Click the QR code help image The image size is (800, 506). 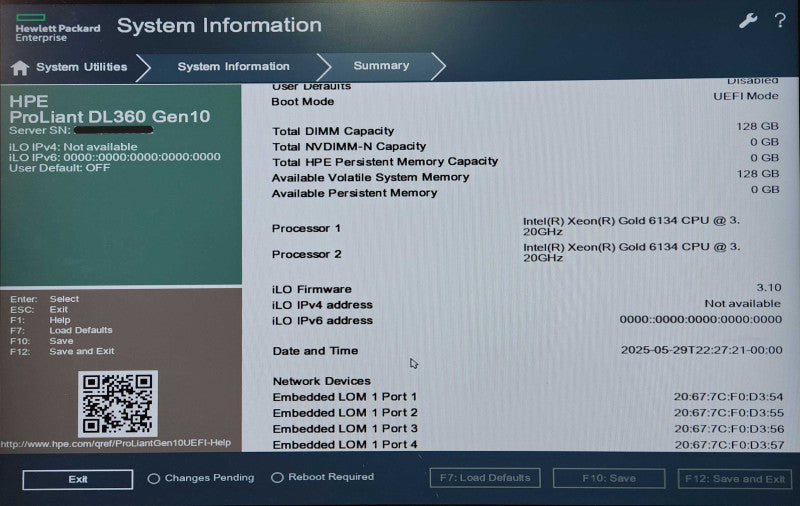118,403
